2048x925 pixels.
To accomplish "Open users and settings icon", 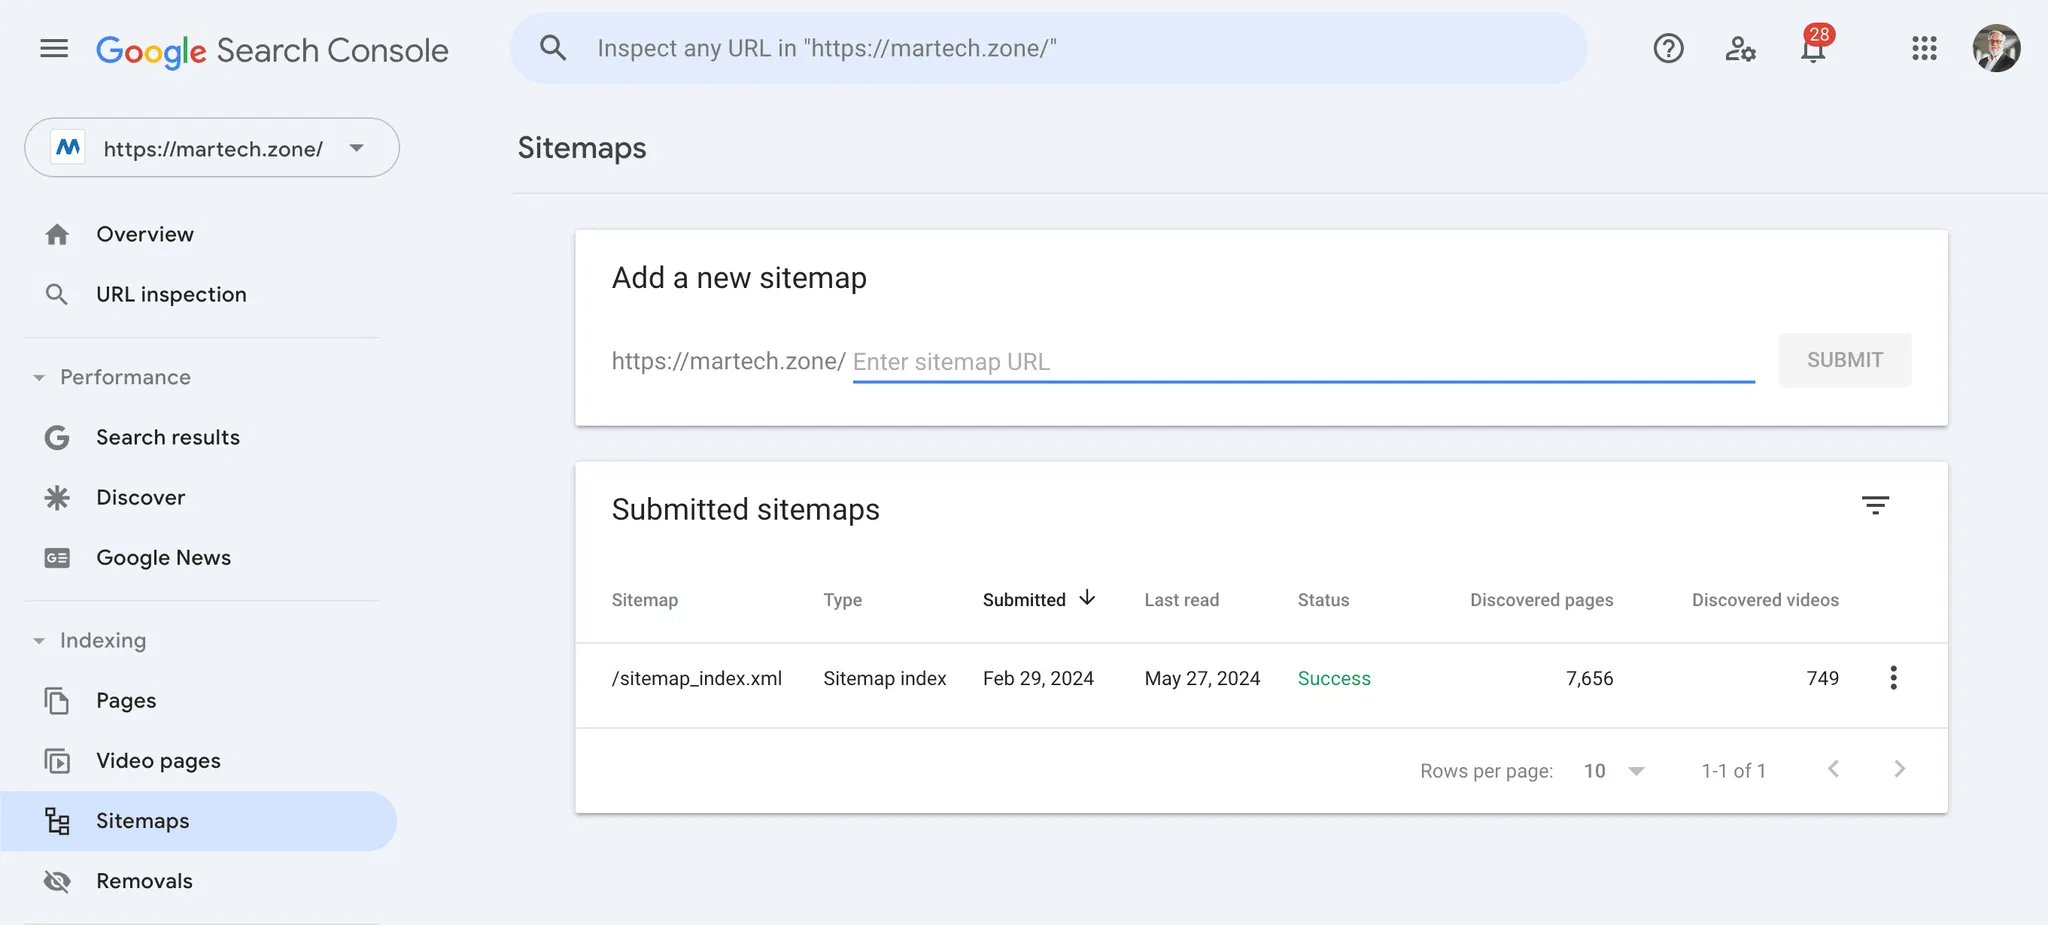I will pos(1740,48).
